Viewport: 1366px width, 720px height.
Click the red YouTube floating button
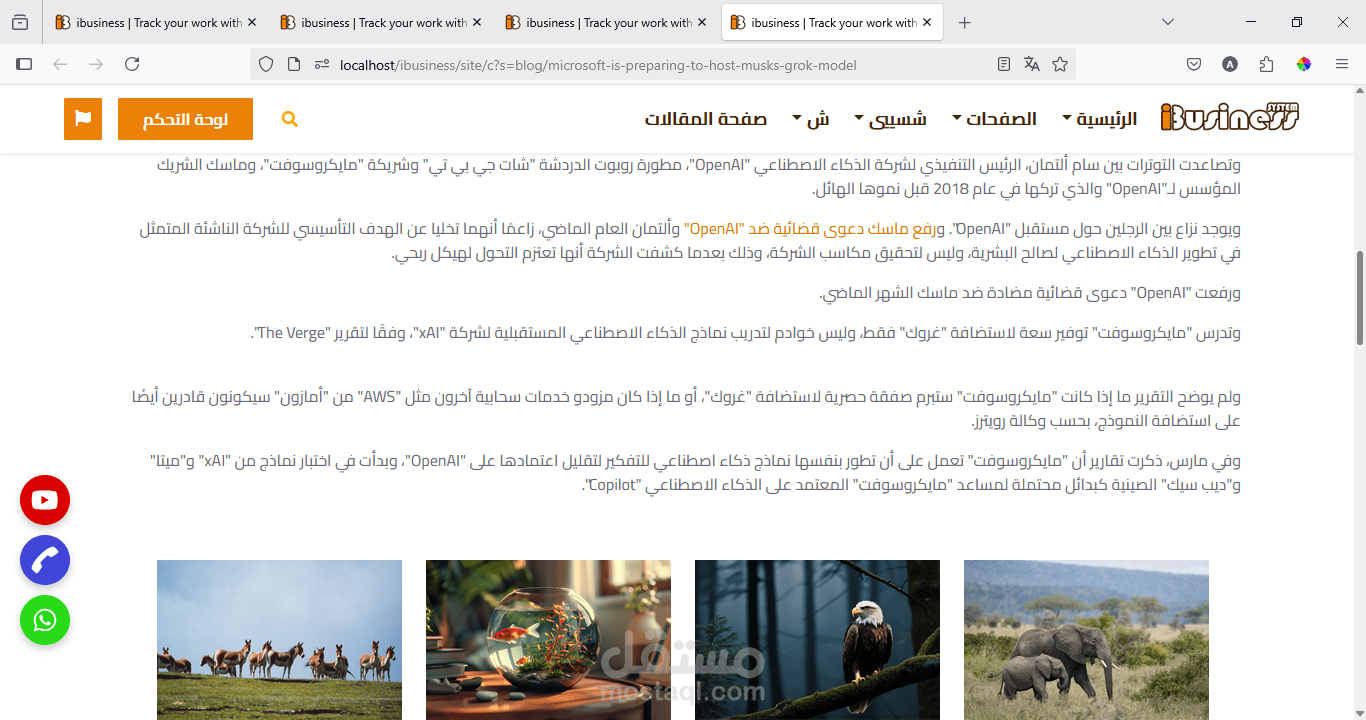(45, 500)
